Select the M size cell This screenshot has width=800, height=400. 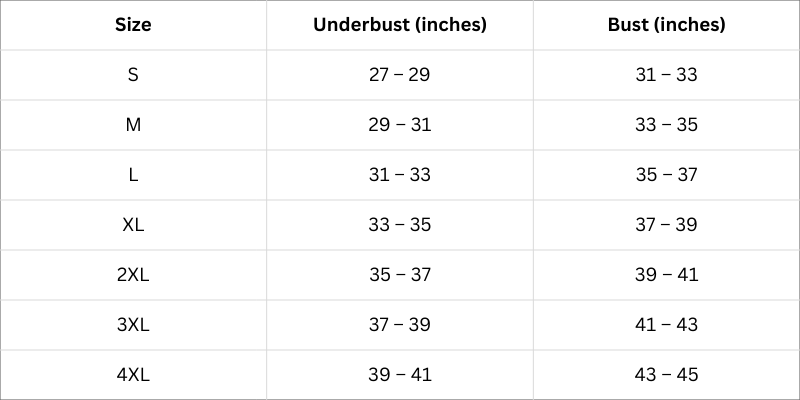133,125
